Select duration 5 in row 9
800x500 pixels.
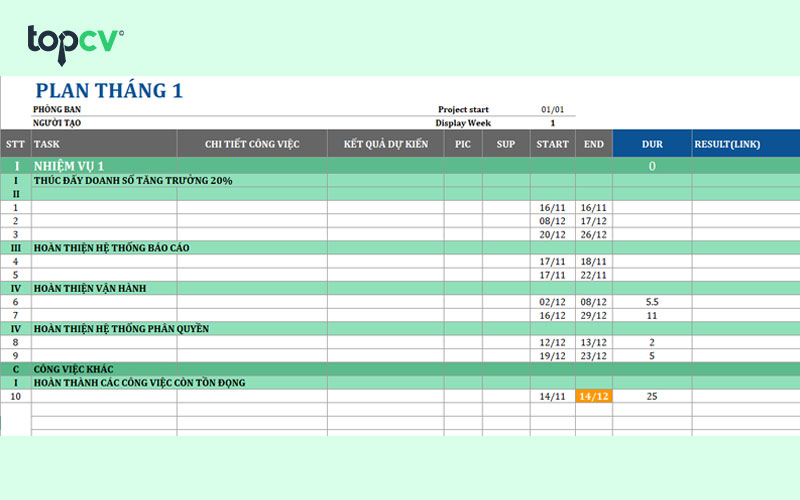[x=652, y=356]
